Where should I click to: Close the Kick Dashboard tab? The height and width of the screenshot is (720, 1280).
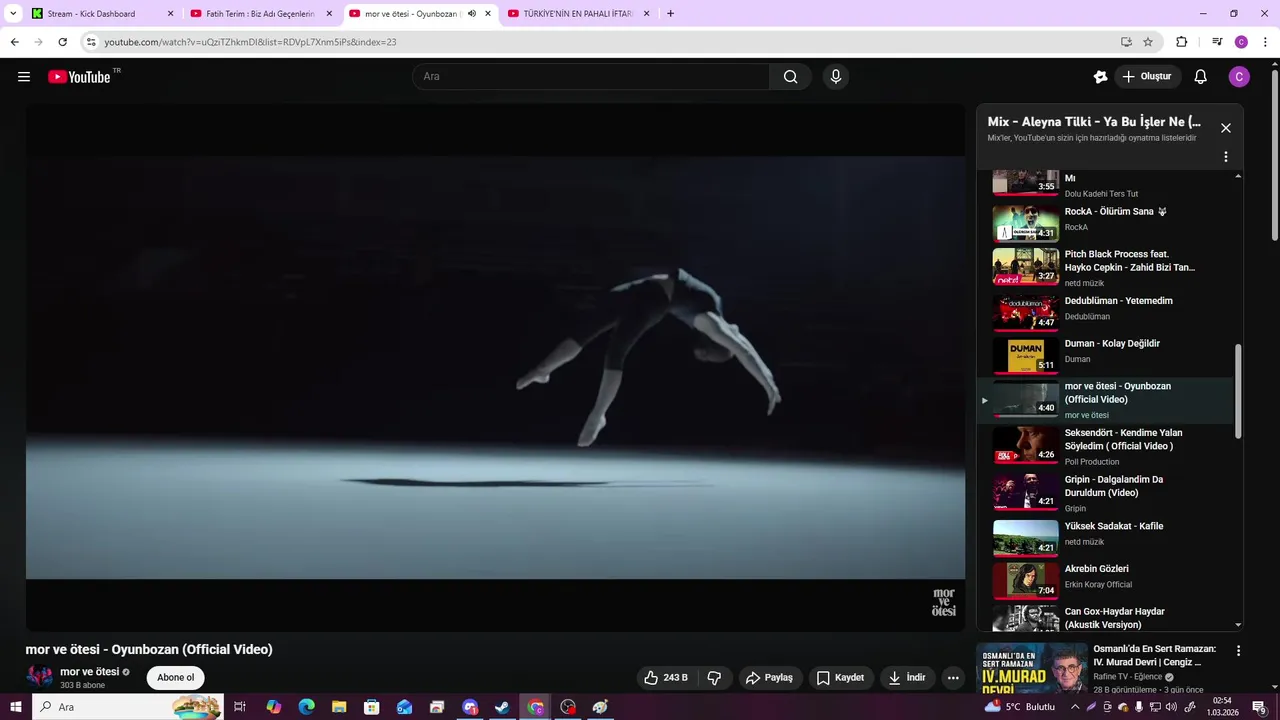(x=170, y=14)
